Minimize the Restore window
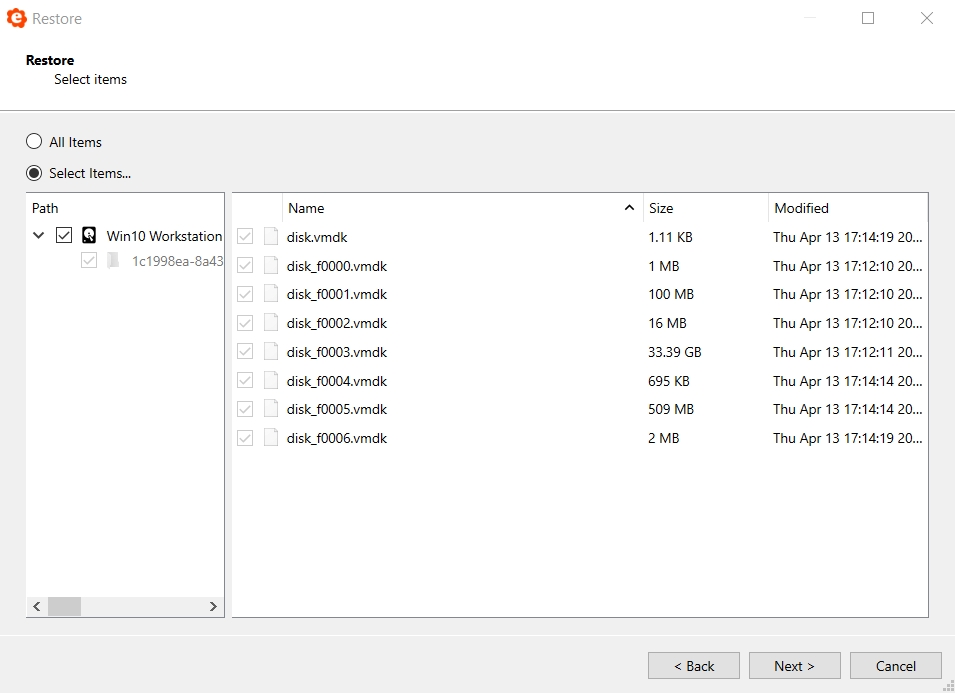Screen dimensions: 955x693 [x=809, y=18]
